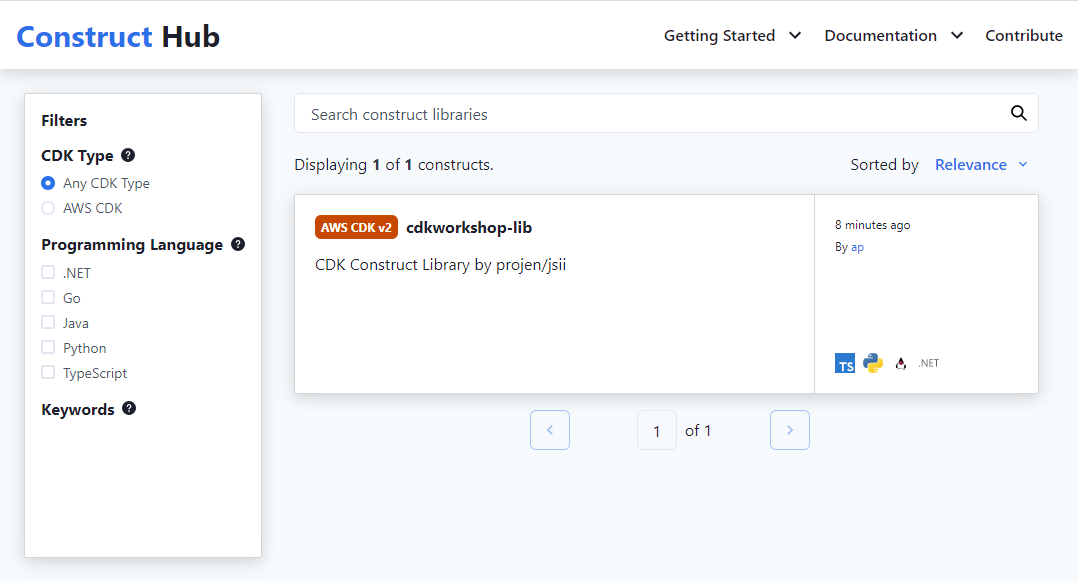Open the Keywords help icon
1078x581 pixels.
tap(129, 408)
